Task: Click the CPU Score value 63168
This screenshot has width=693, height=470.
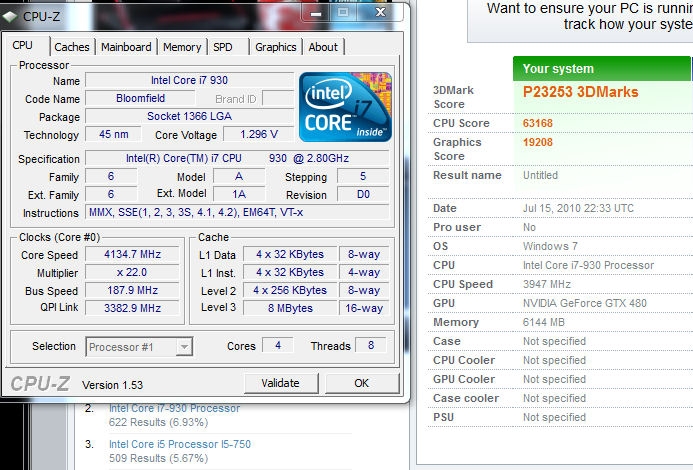Action: tap(537, 123)
